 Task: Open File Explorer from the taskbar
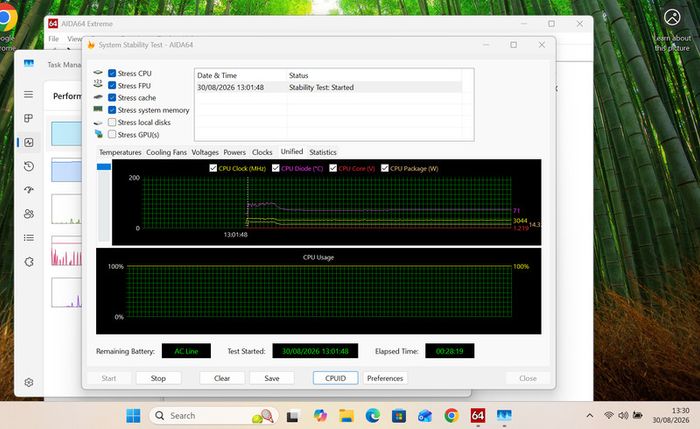pyautogui.click(x=346, y=416)
